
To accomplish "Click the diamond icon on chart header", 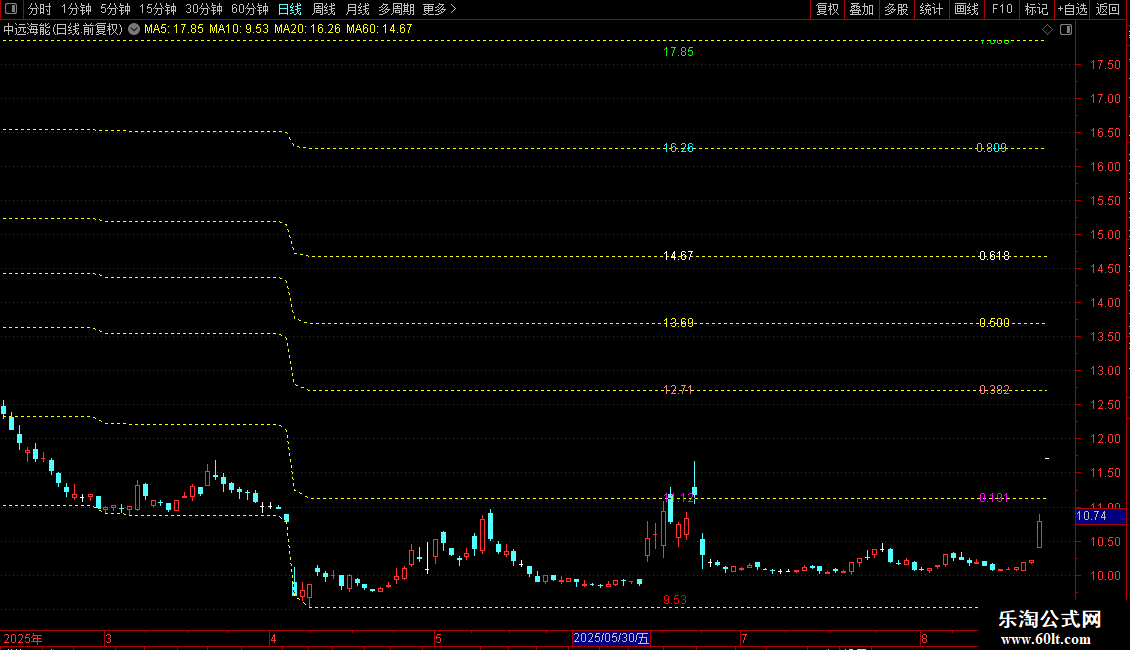I will [1047, 30].
